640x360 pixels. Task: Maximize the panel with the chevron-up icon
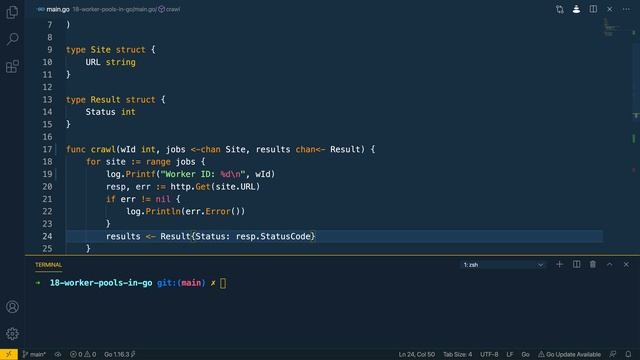point(609,264)
